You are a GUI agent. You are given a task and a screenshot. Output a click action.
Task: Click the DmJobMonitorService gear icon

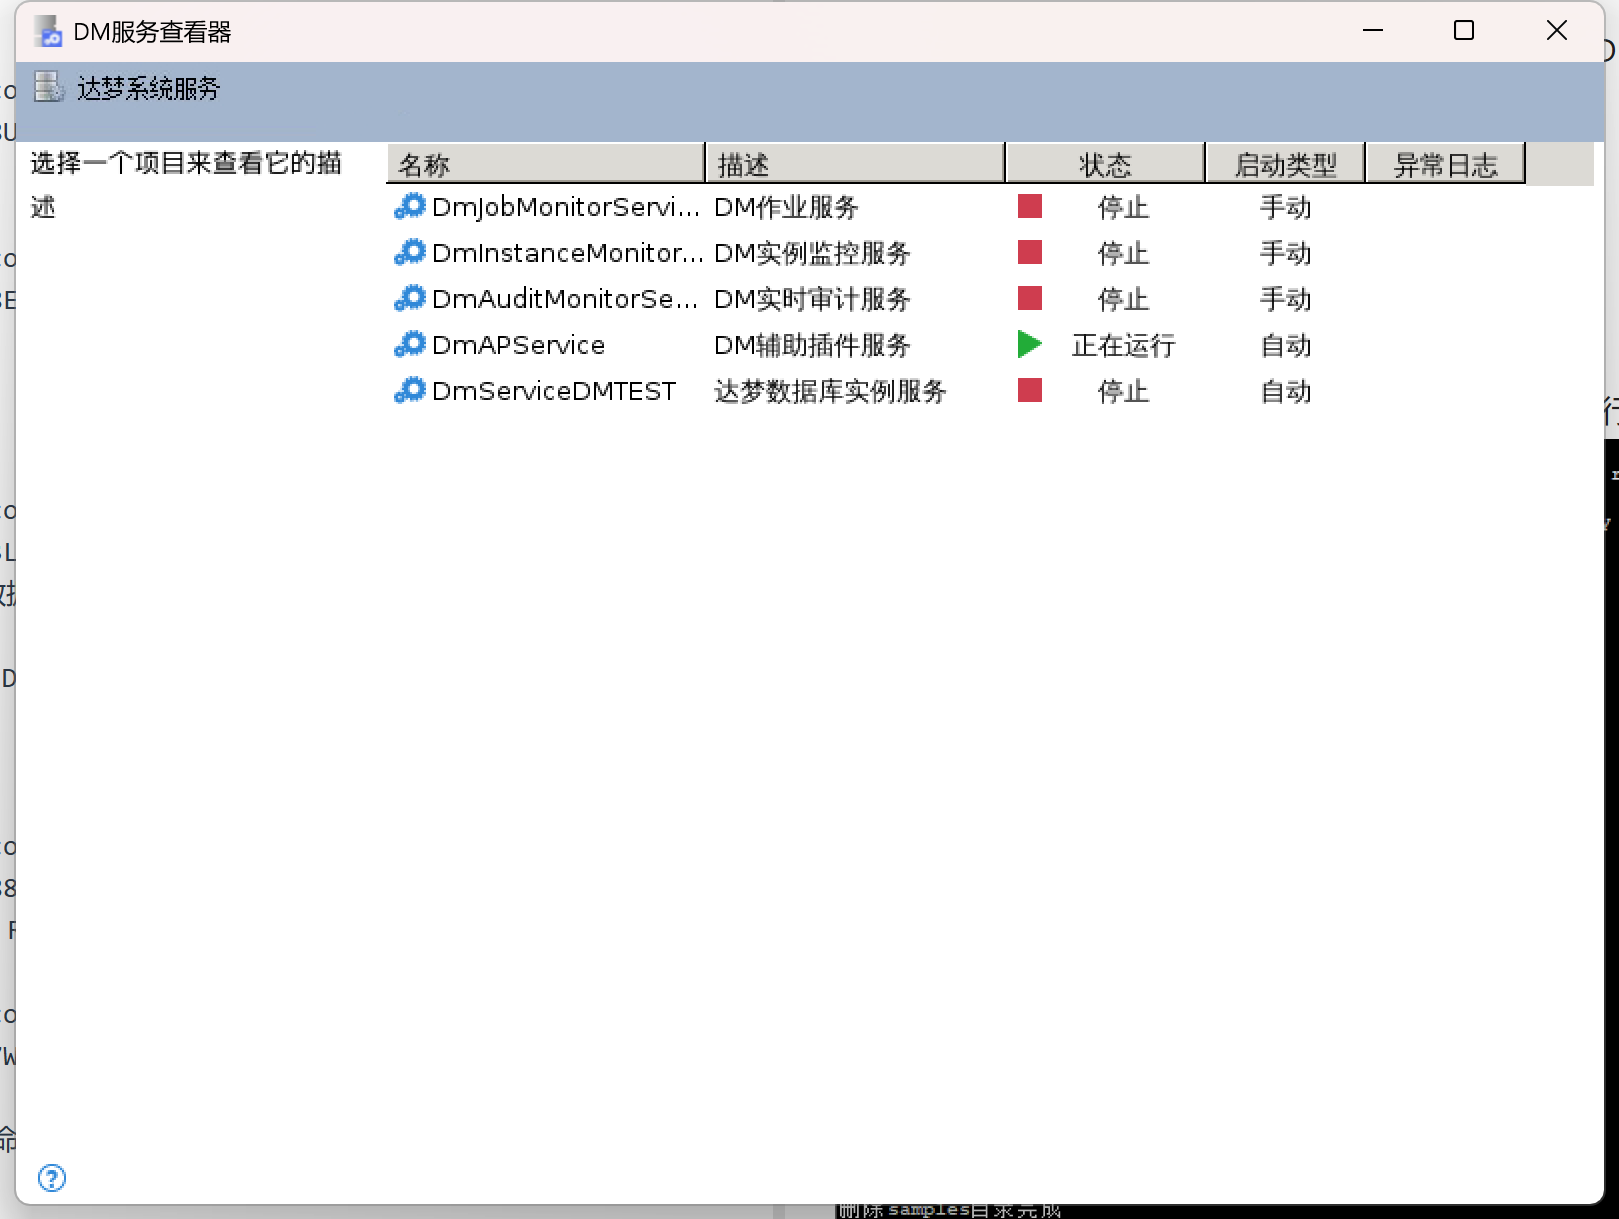click(410, 206)
